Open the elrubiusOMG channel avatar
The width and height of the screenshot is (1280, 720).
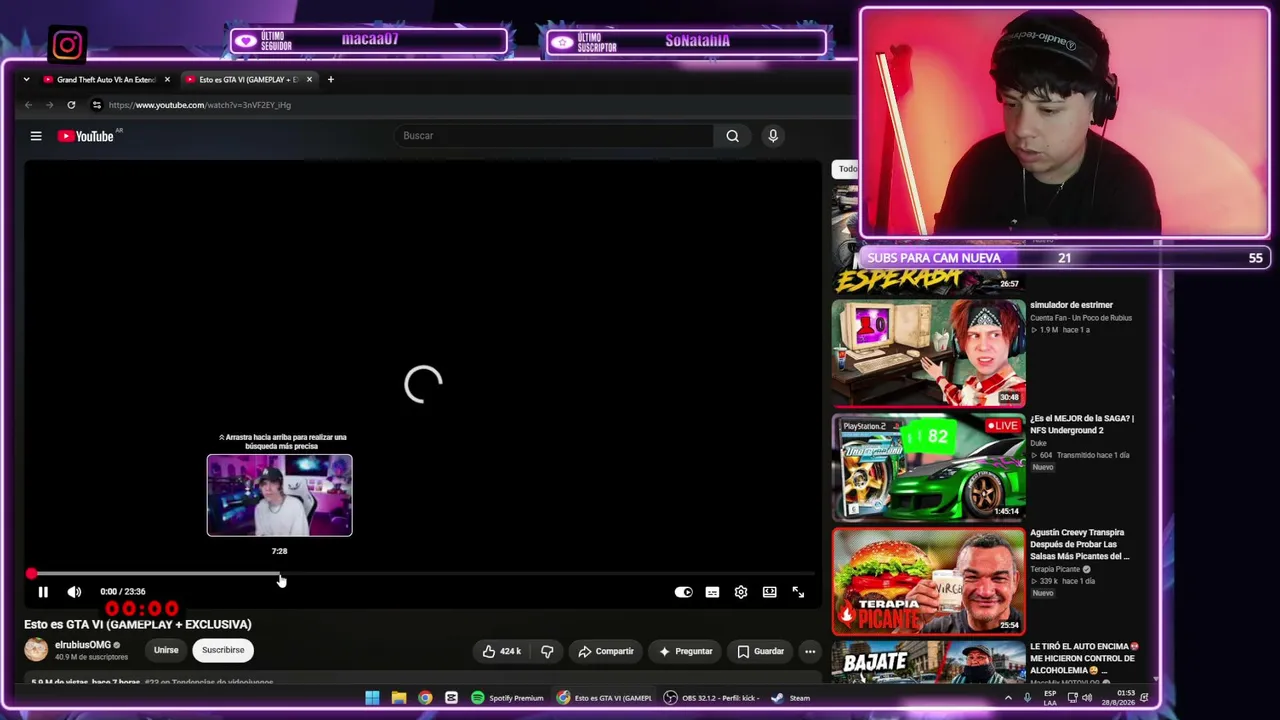point(36,650)
